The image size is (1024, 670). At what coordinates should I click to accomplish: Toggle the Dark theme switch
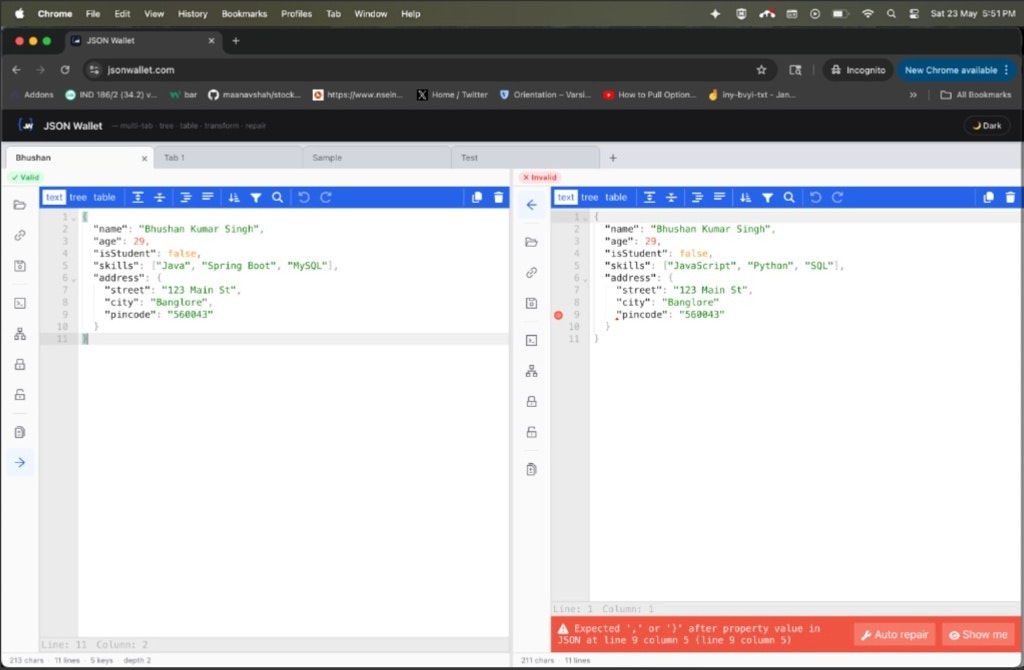point(987,125)
